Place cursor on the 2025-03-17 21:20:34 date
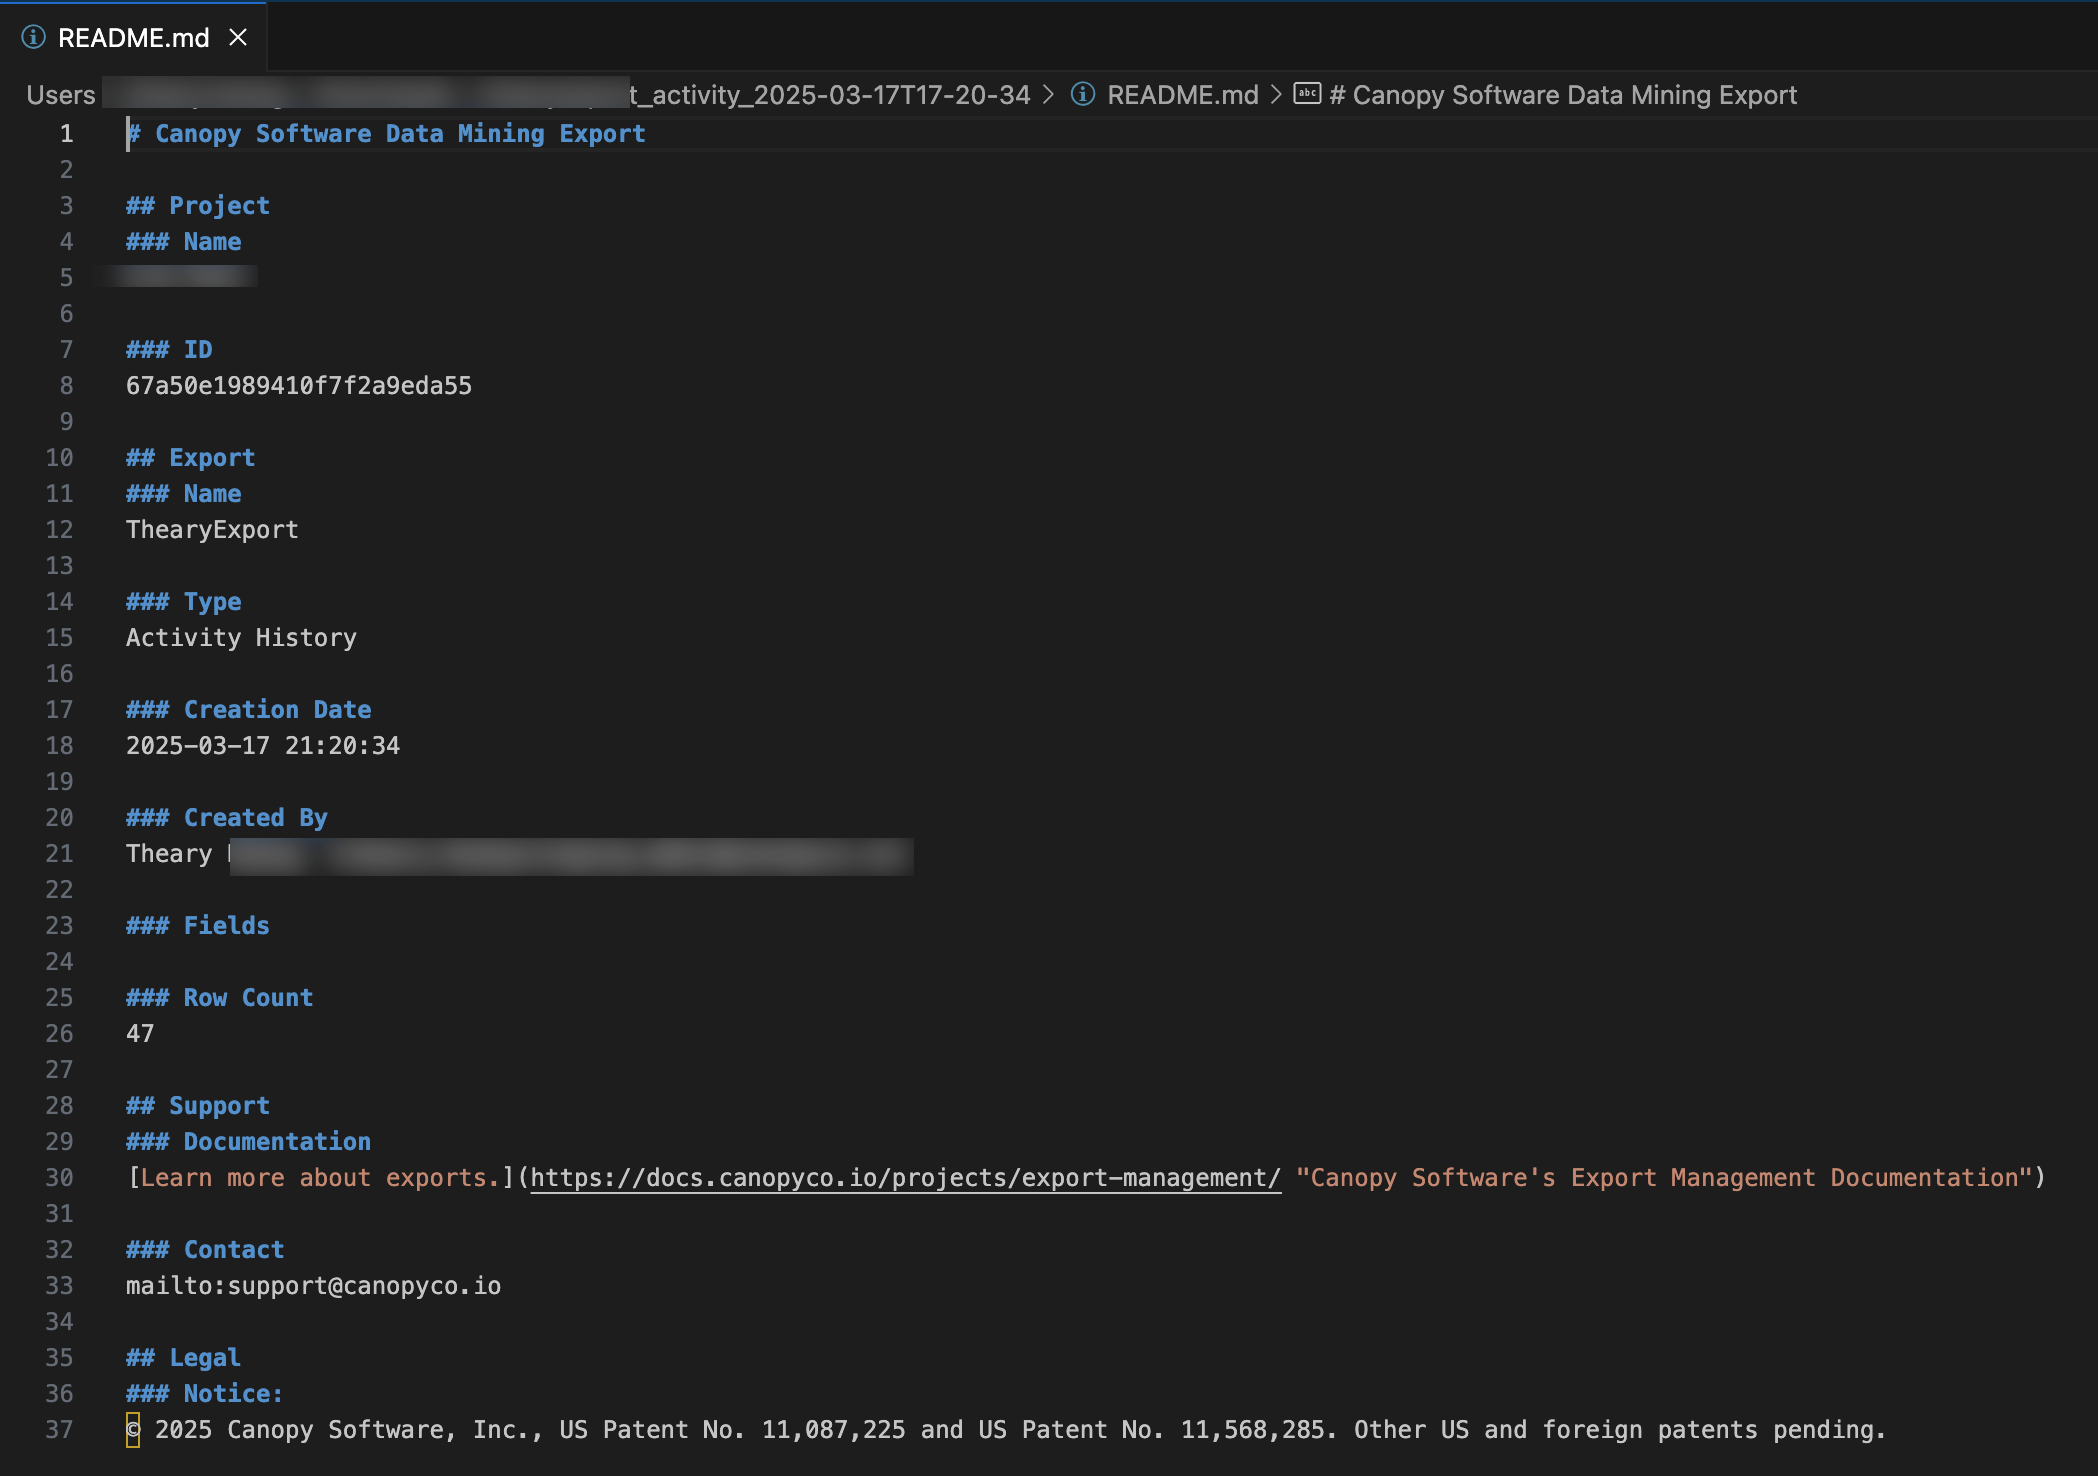2098x1476 pixels. (x=262, y=745)
